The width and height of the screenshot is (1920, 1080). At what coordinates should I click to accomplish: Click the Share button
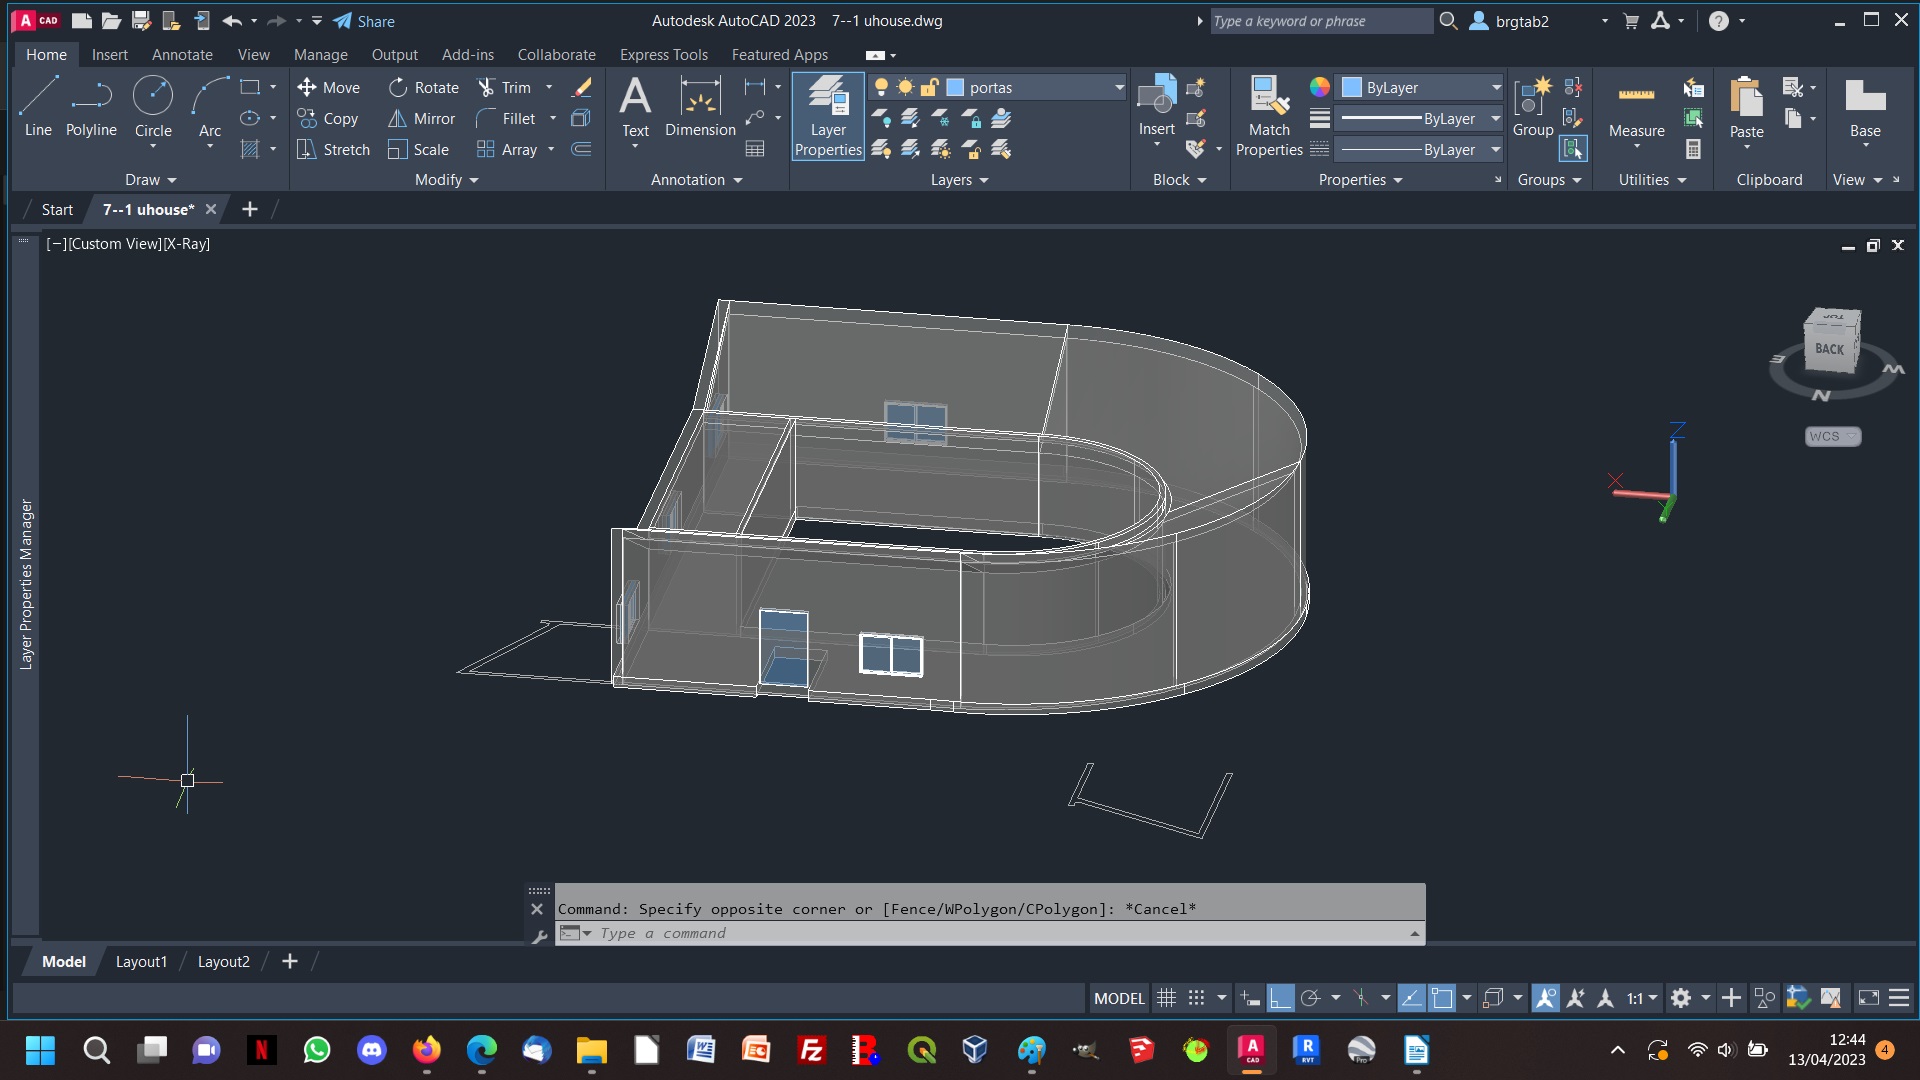pos(364,21)
